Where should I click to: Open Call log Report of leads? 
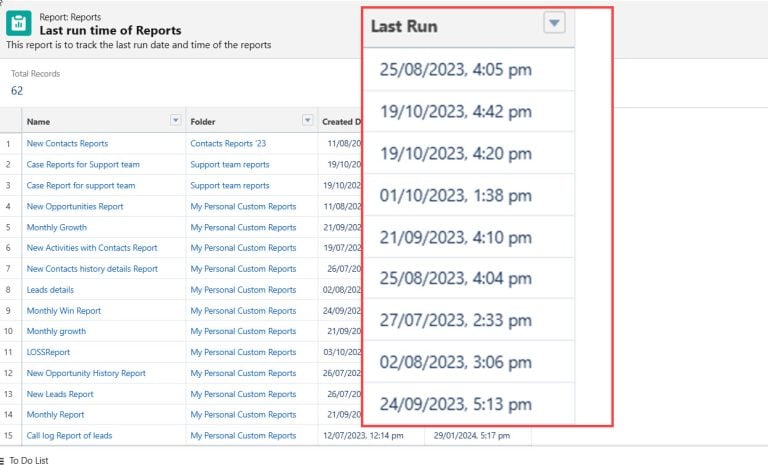[x=69, y=436]
